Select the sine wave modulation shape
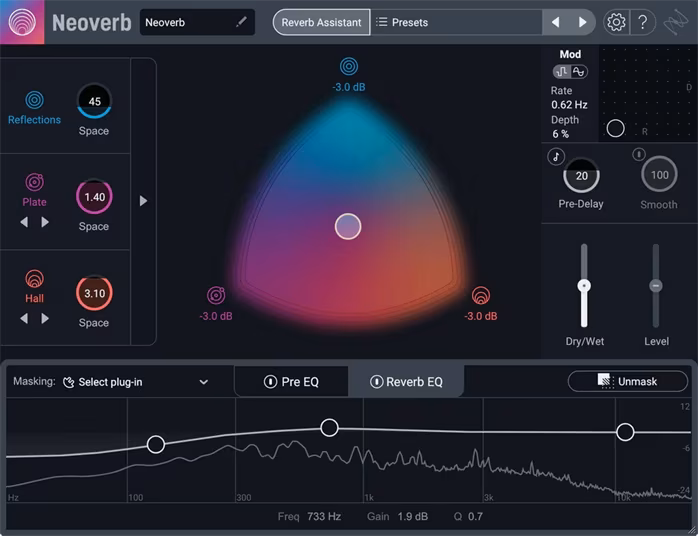The image size is (698, 536). 578,72
